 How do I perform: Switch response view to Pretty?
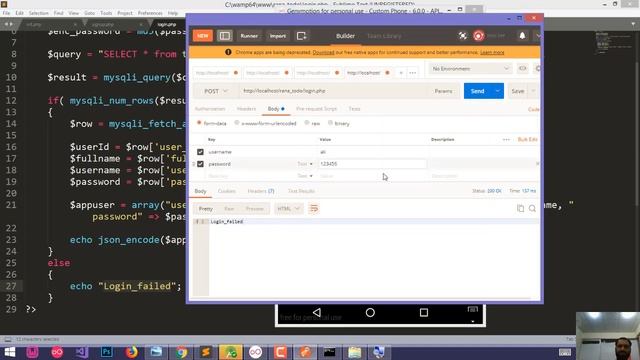point(206,209)
